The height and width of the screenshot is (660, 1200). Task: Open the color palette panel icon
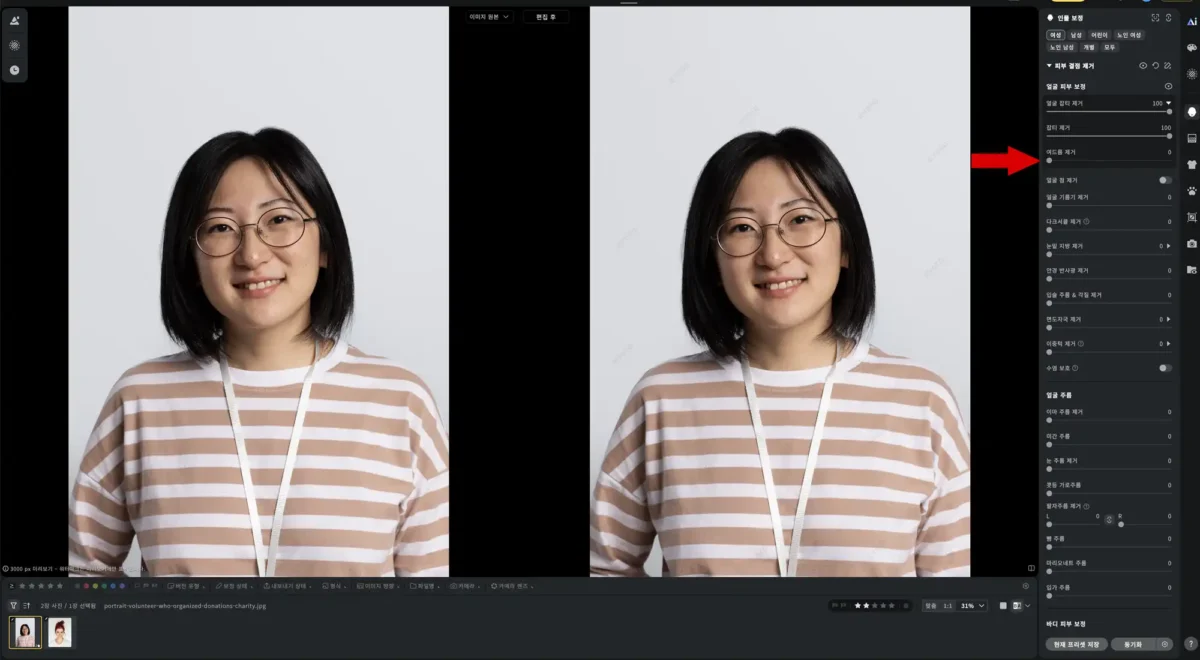pos(1191,47)
